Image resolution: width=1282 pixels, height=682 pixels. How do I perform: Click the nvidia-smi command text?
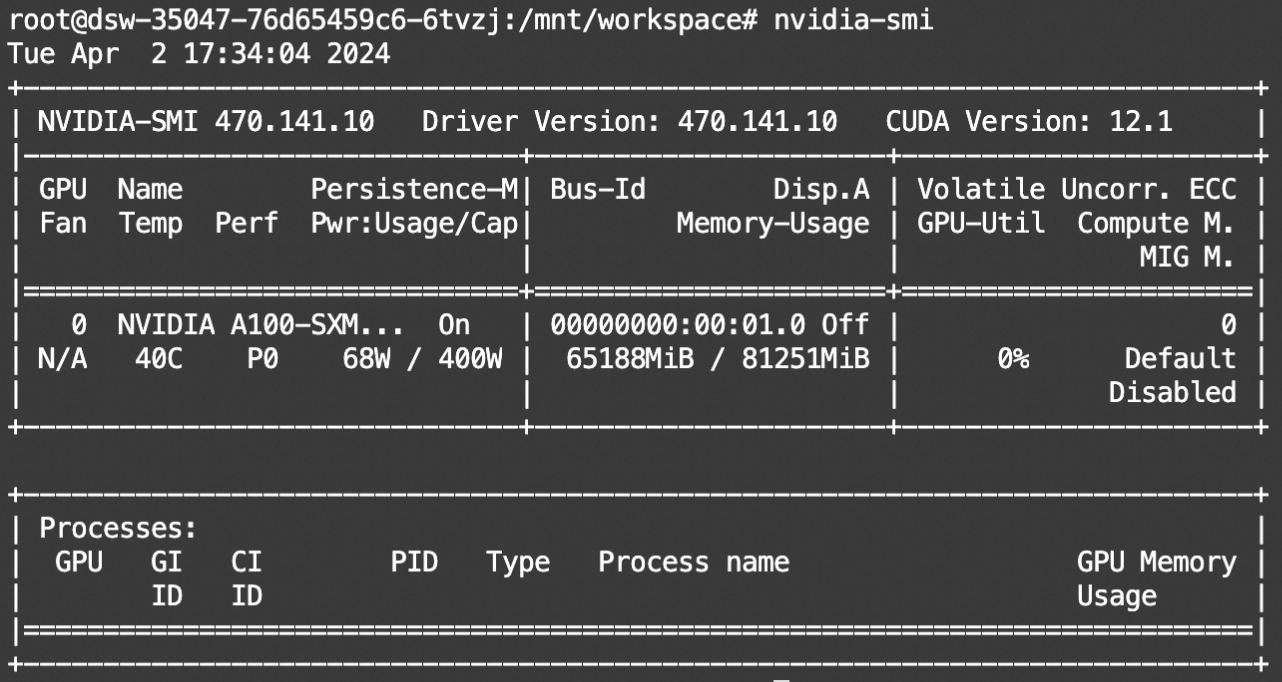click(x=853, y=20)
